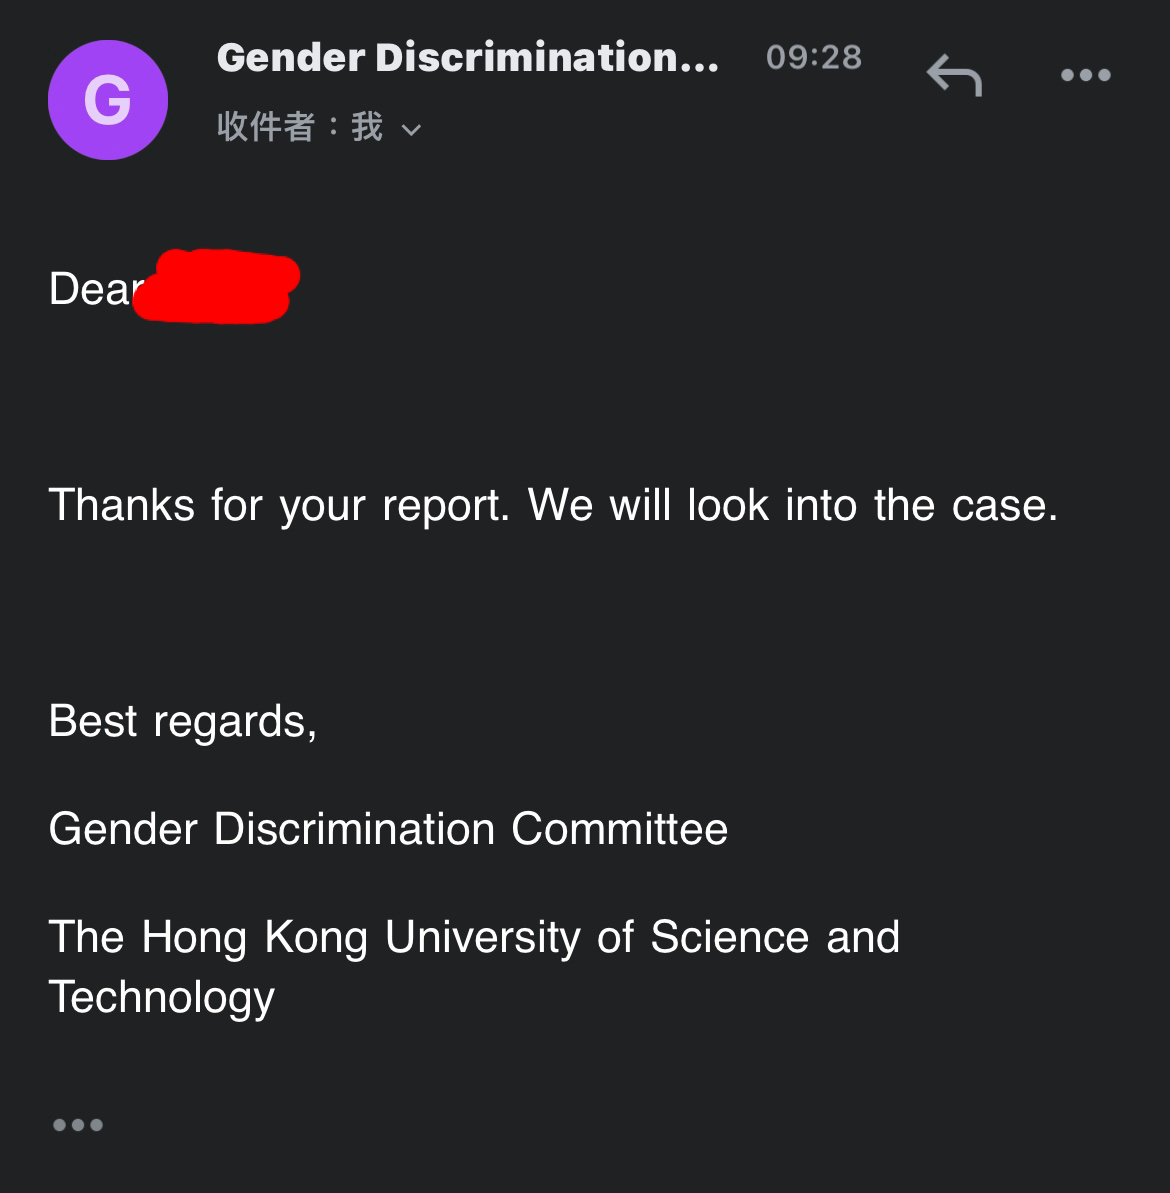Tap the reply arrow icon

point(954,75)
